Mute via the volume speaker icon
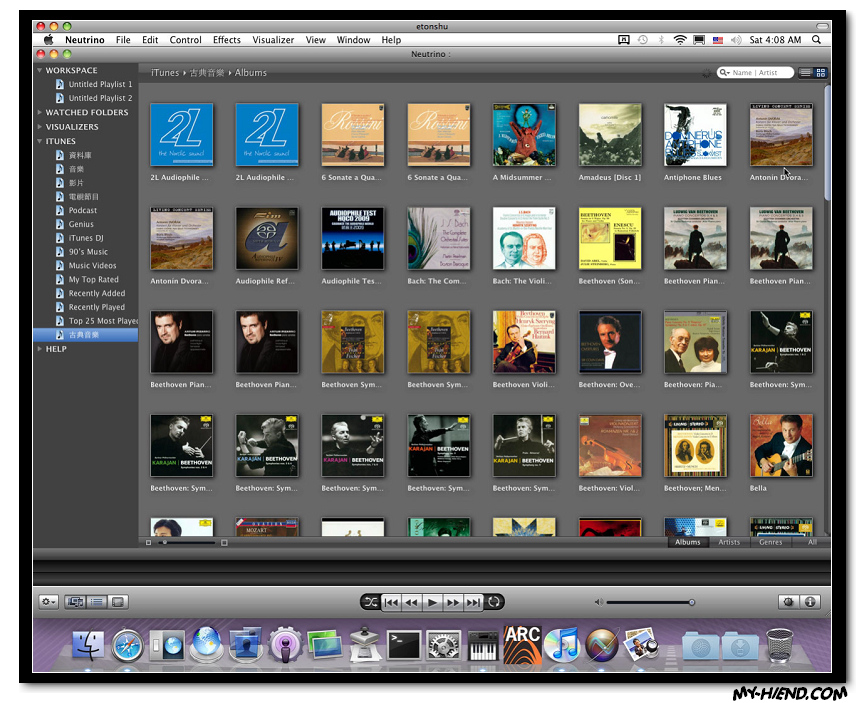 pyautogui.click(x=599, y=602)
